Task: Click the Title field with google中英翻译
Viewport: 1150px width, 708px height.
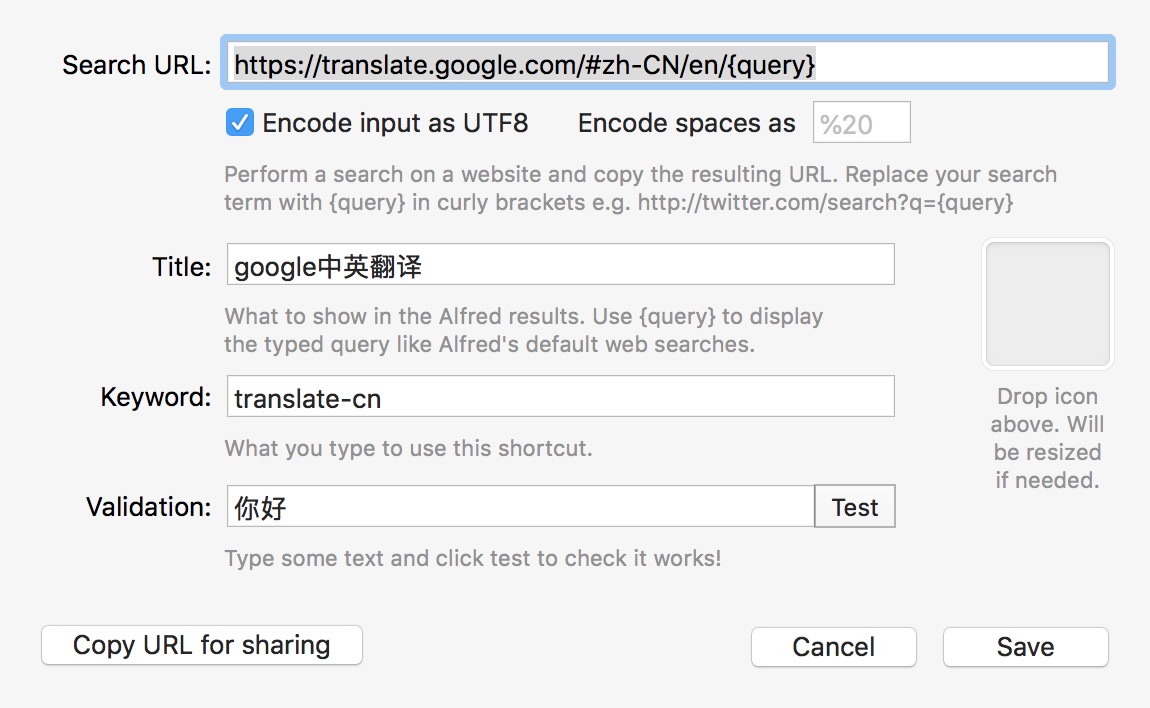Action: pos(560,264)
